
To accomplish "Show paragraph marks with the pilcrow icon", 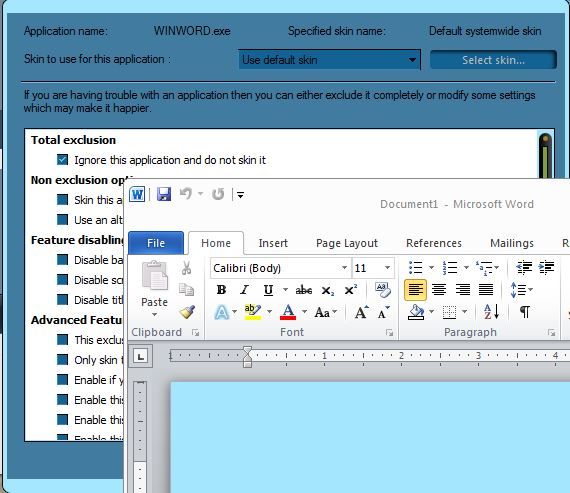I will tap(525, 312).
